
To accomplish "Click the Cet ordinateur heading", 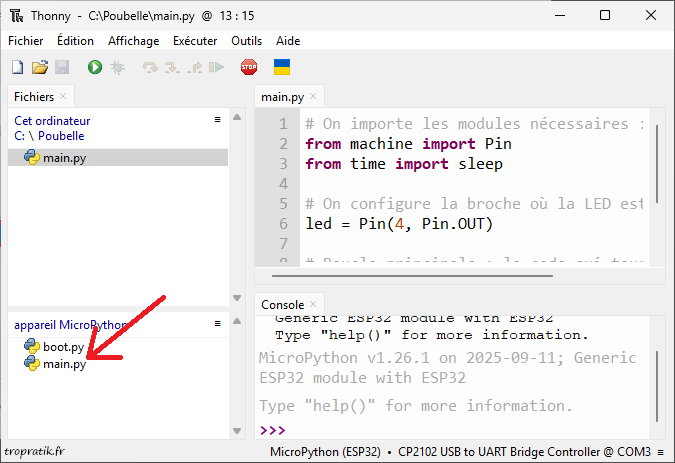I will click(x=52, y=121).
